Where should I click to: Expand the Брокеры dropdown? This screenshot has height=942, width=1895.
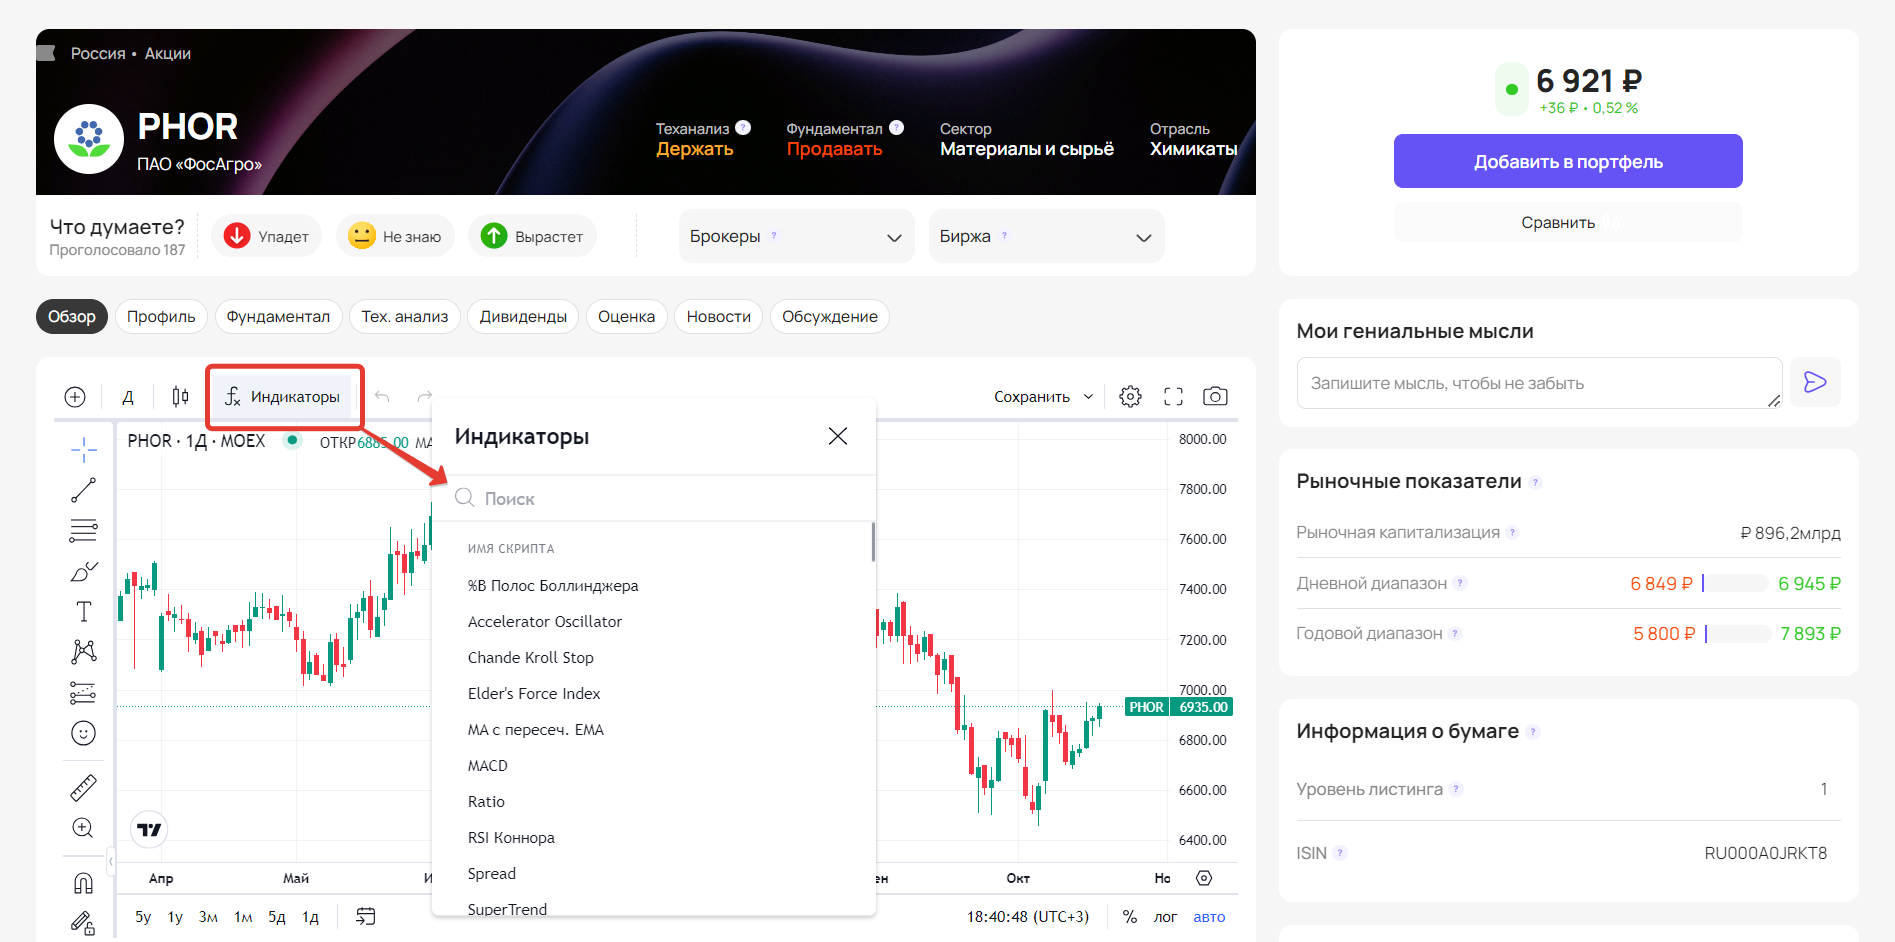coord(796,237)
